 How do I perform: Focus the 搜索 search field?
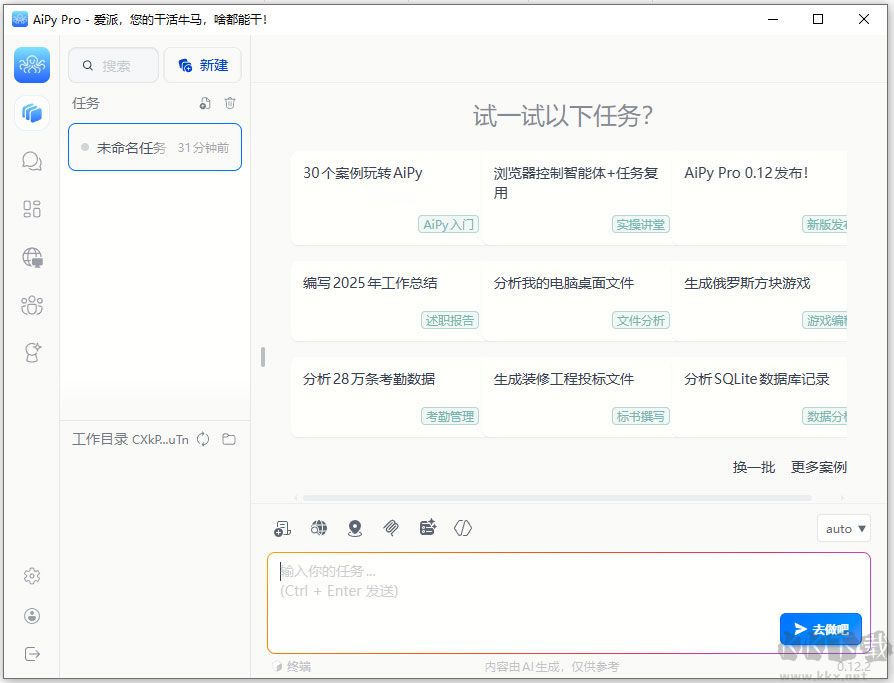click(x=113, y=66)
